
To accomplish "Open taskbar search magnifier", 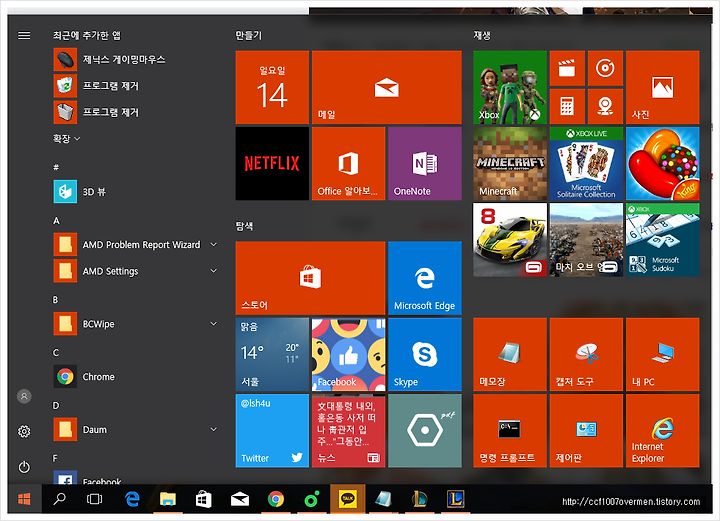I will pos(59,499).
